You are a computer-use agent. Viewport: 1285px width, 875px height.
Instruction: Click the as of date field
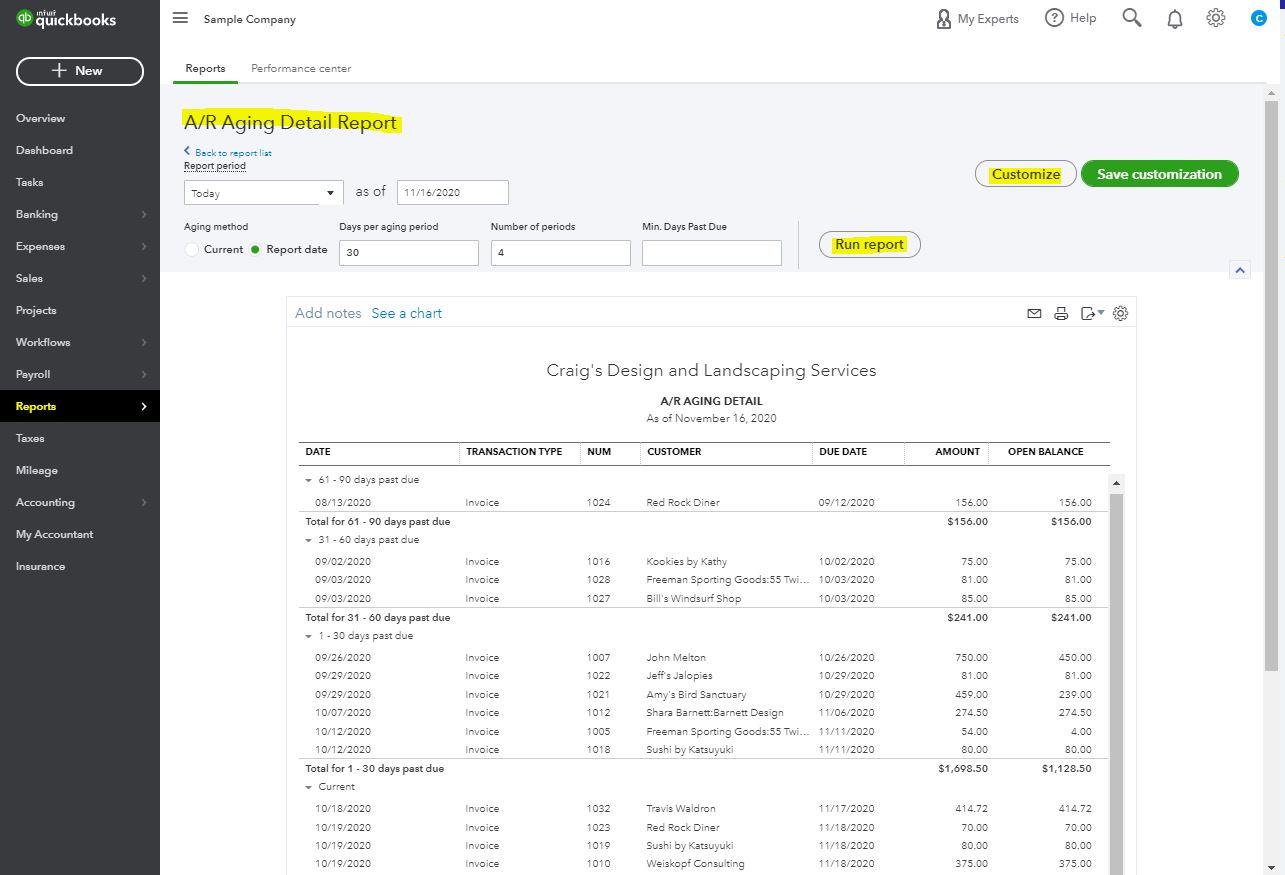pyautogui.click(x=453, y=193)
